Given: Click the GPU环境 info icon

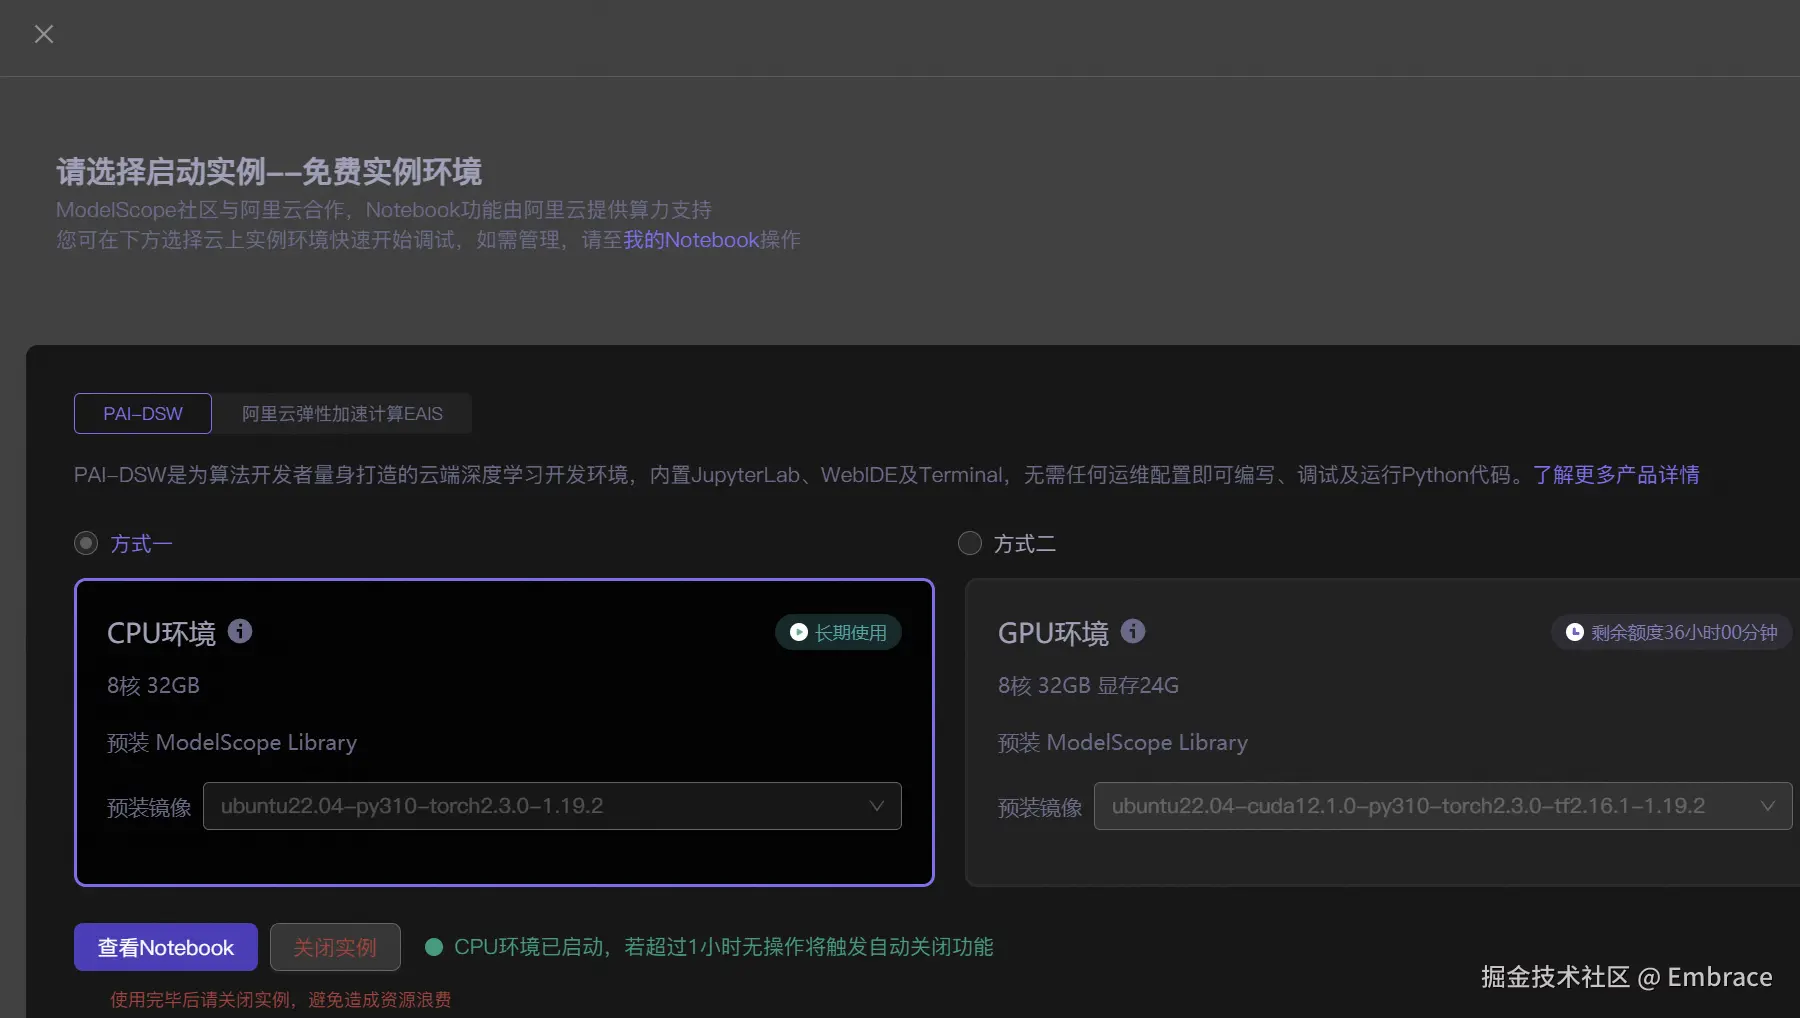Looking at the screenshot, I should [x=1133, y=631].
